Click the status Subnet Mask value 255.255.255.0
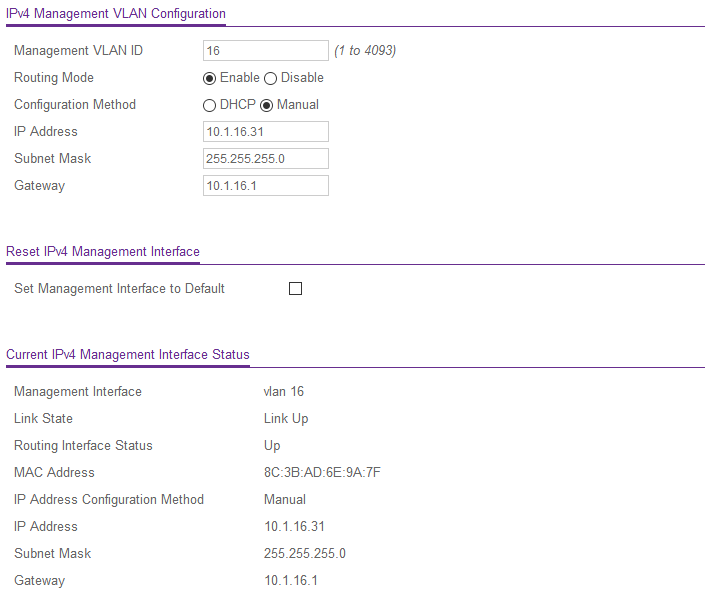Image resolution: width=705 pixels, height=597 pixels. [305, 553]
